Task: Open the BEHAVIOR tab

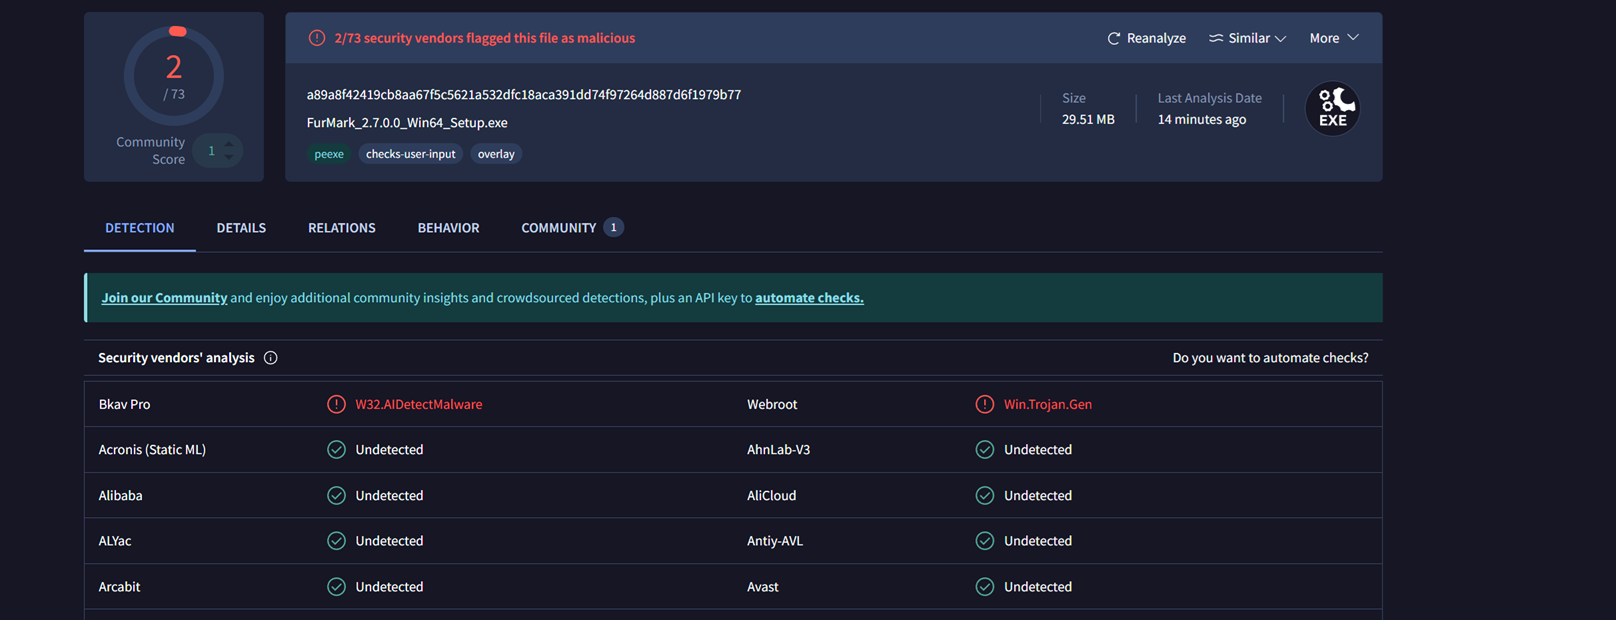Action: (448, 228)
